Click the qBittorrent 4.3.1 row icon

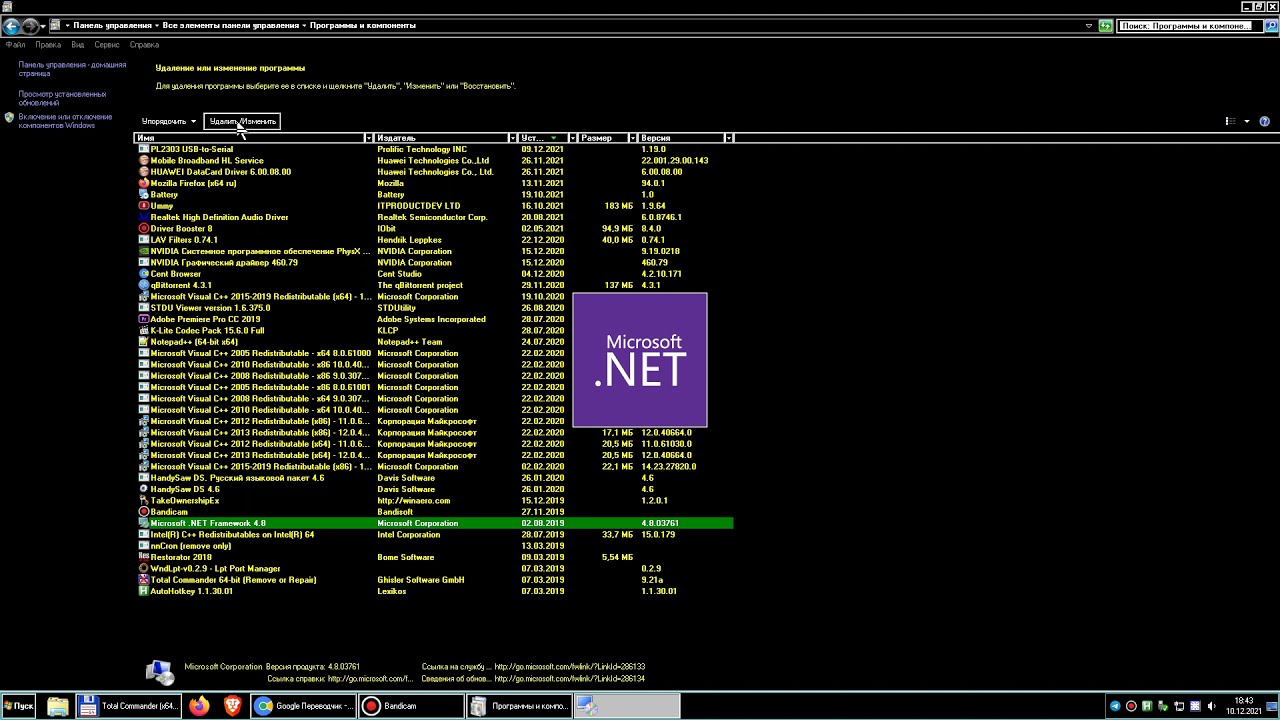point(144,285)
